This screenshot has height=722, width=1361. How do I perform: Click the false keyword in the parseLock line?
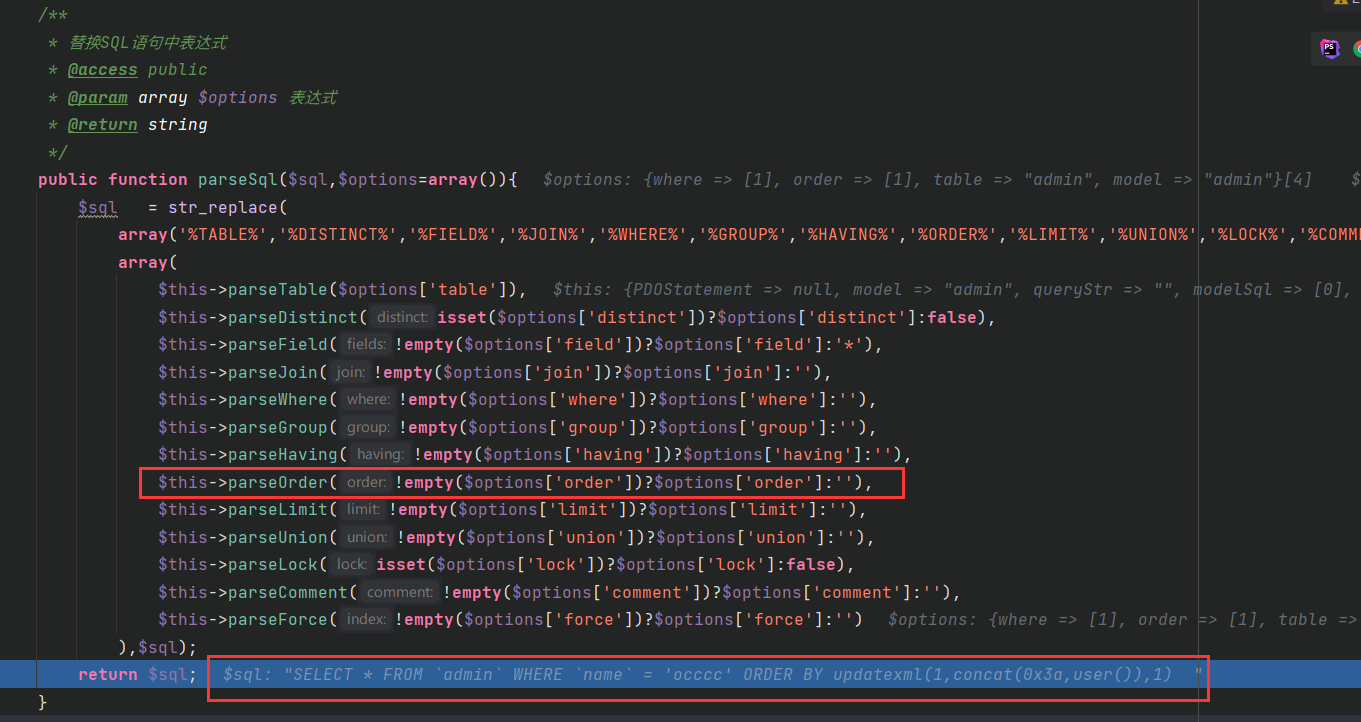[811, 565]
